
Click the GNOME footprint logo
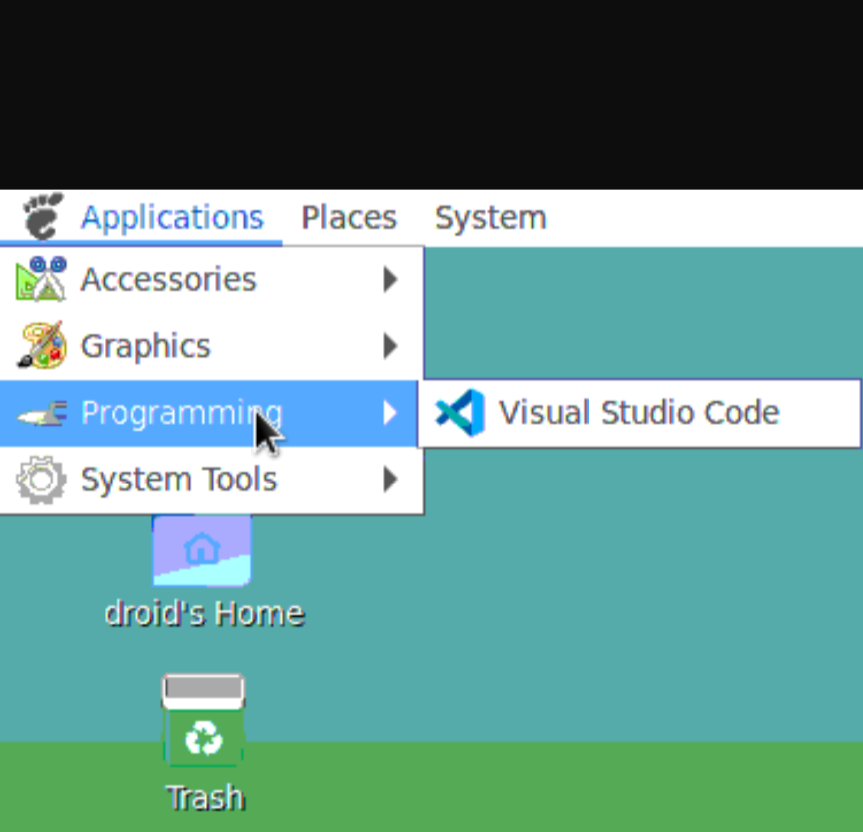pyautogui.click(x=42, y=216)
